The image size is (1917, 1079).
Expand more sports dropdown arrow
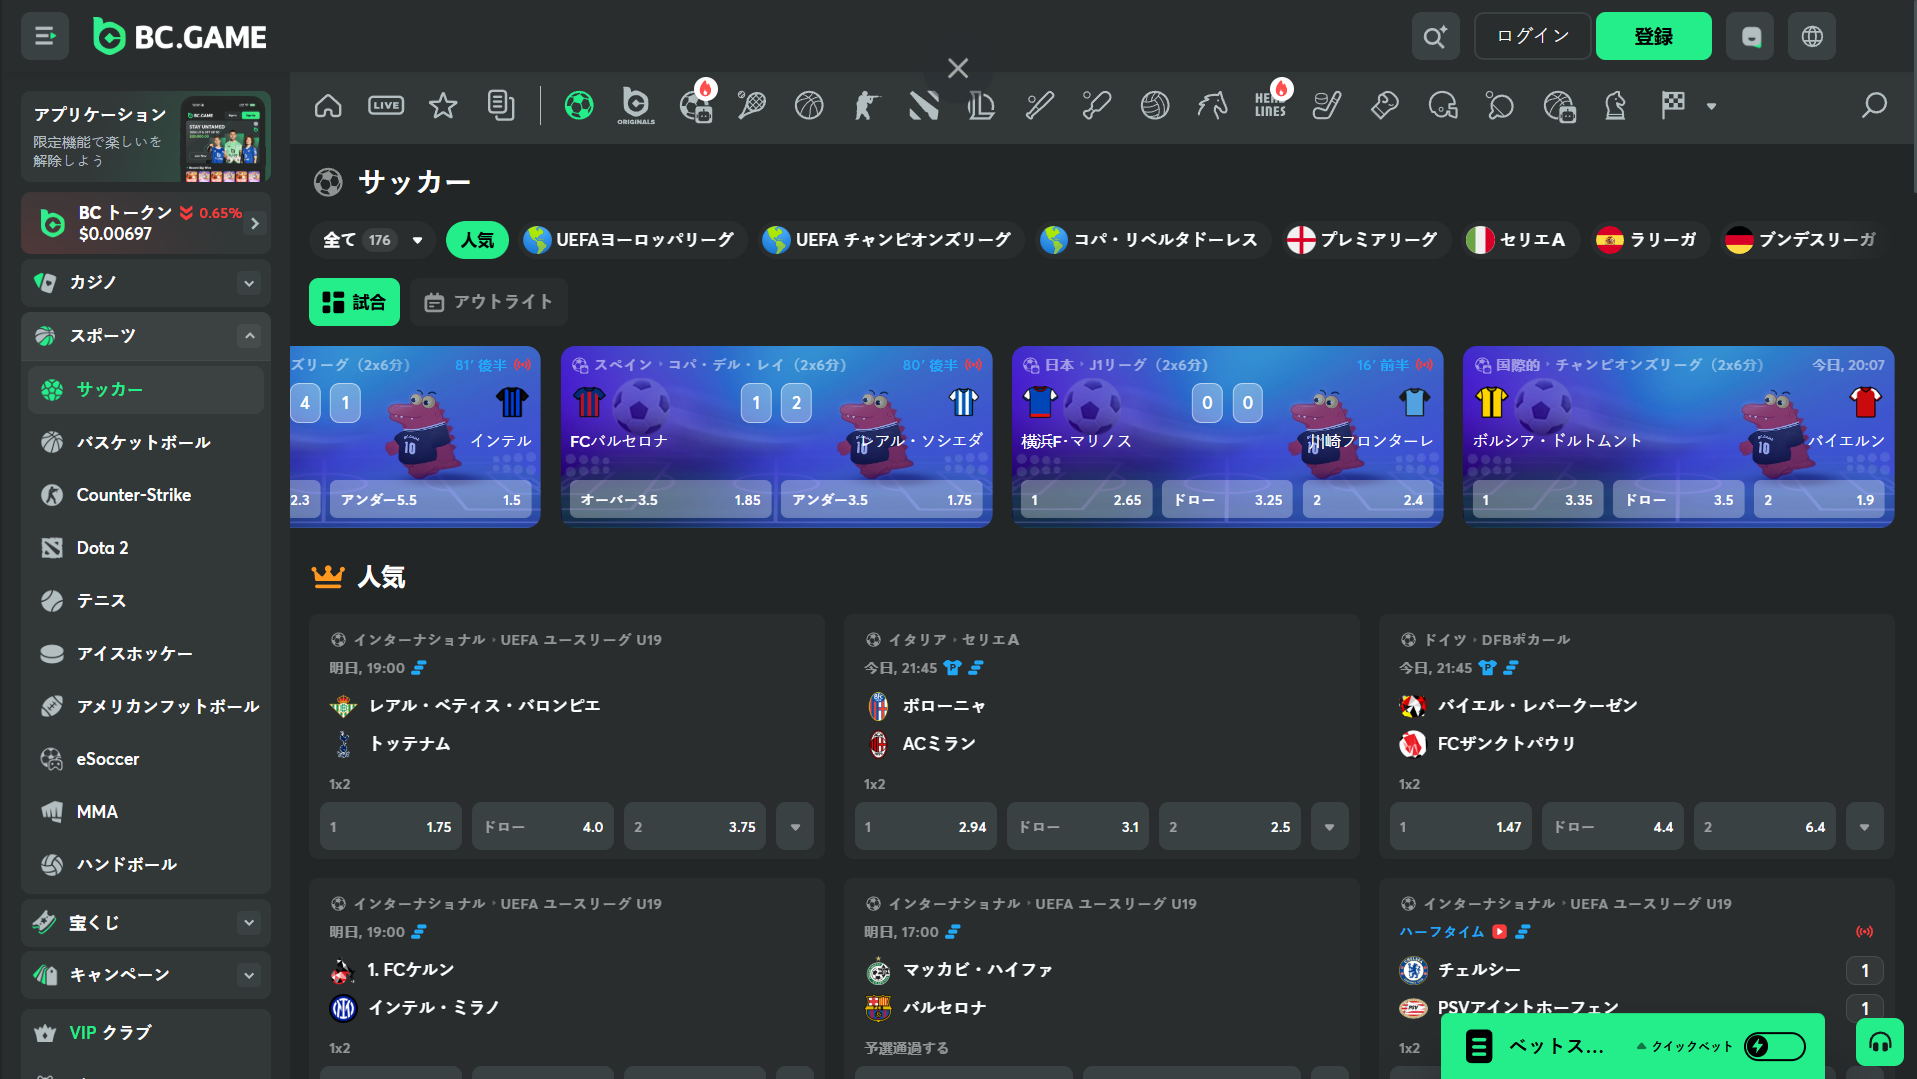coord(1711,106)
